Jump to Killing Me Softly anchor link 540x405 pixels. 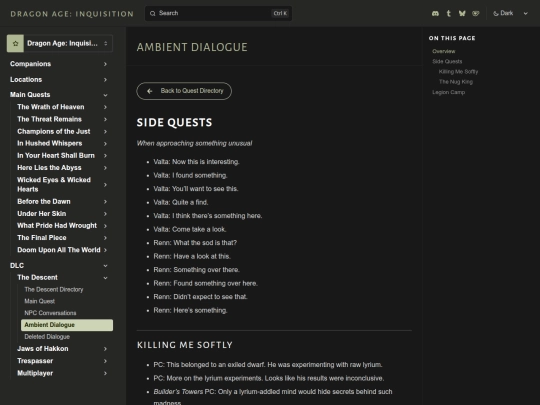(x=458, y=72)
